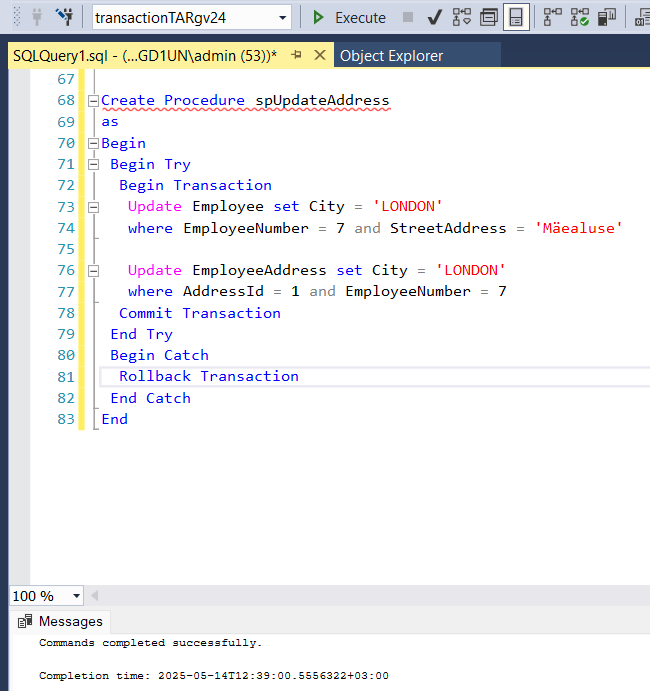Image resolution: width=650 pixels, height=691 pixels.
Task: Click the 'as' keyword on line 69
Action: point(110,122)
